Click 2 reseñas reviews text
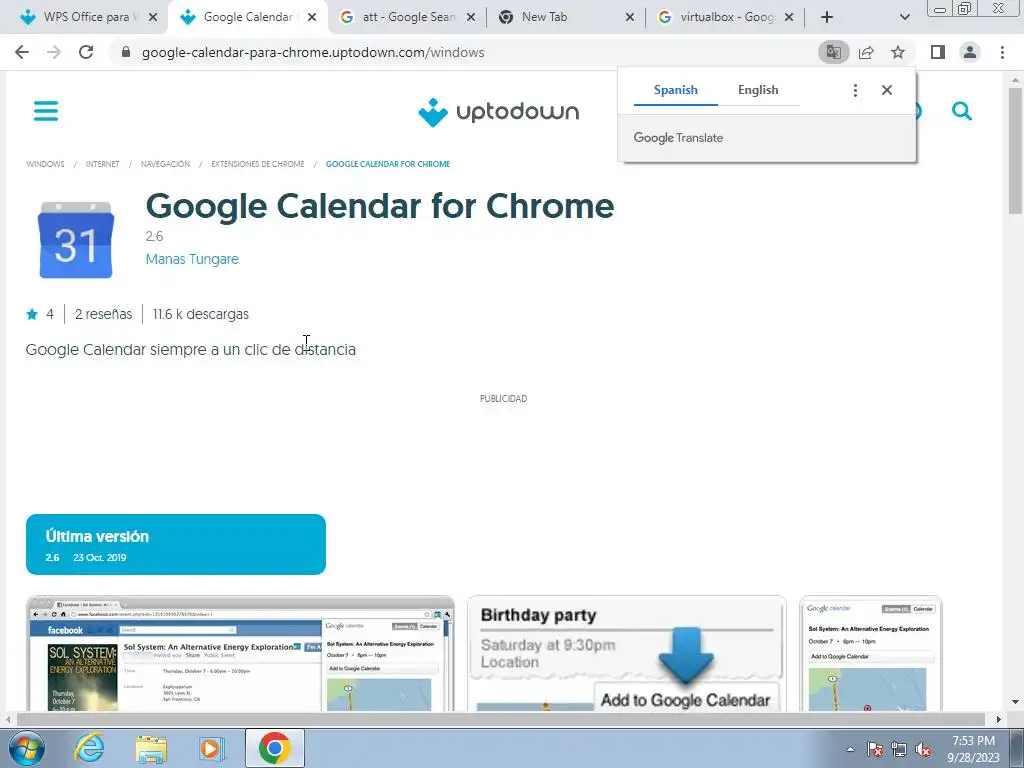The width and height of the screenshot is (1024, 768). click(103, 314)
